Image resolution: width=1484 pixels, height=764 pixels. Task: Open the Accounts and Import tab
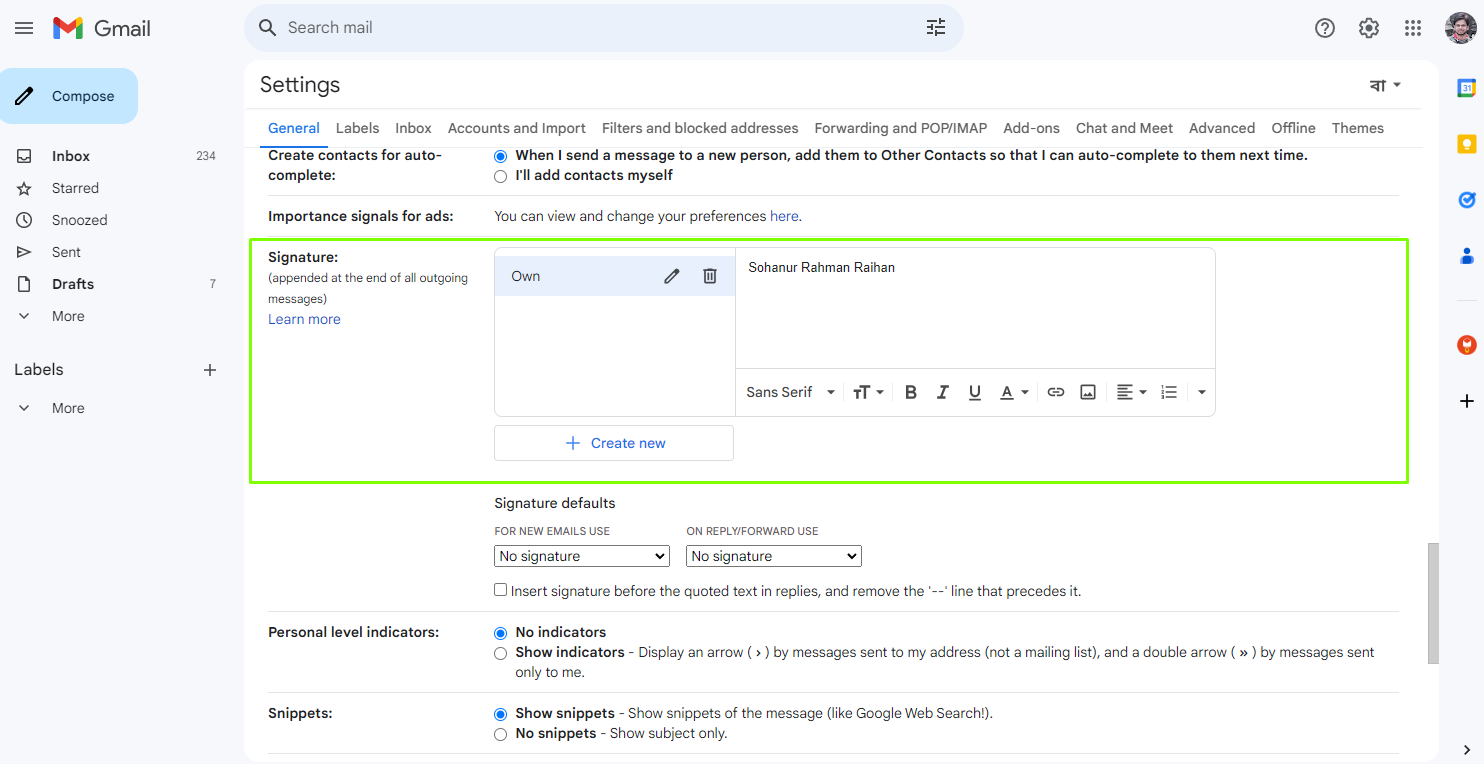tap(517, 128)
